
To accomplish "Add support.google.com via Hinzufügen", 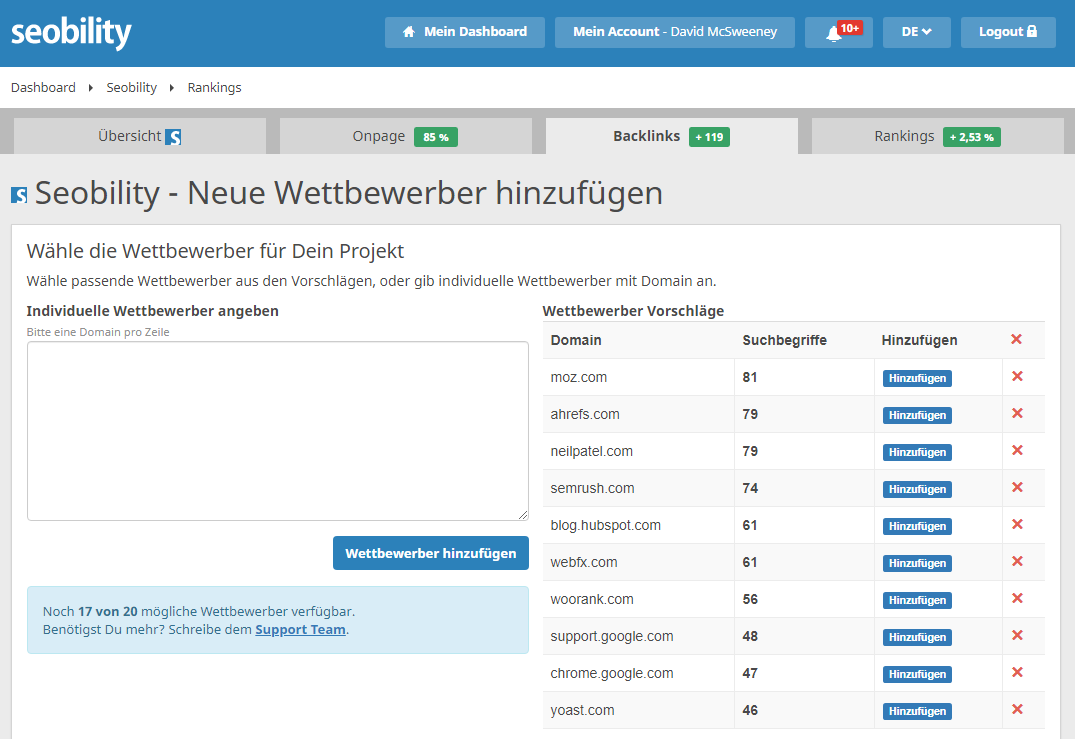I will click(917, 638).
